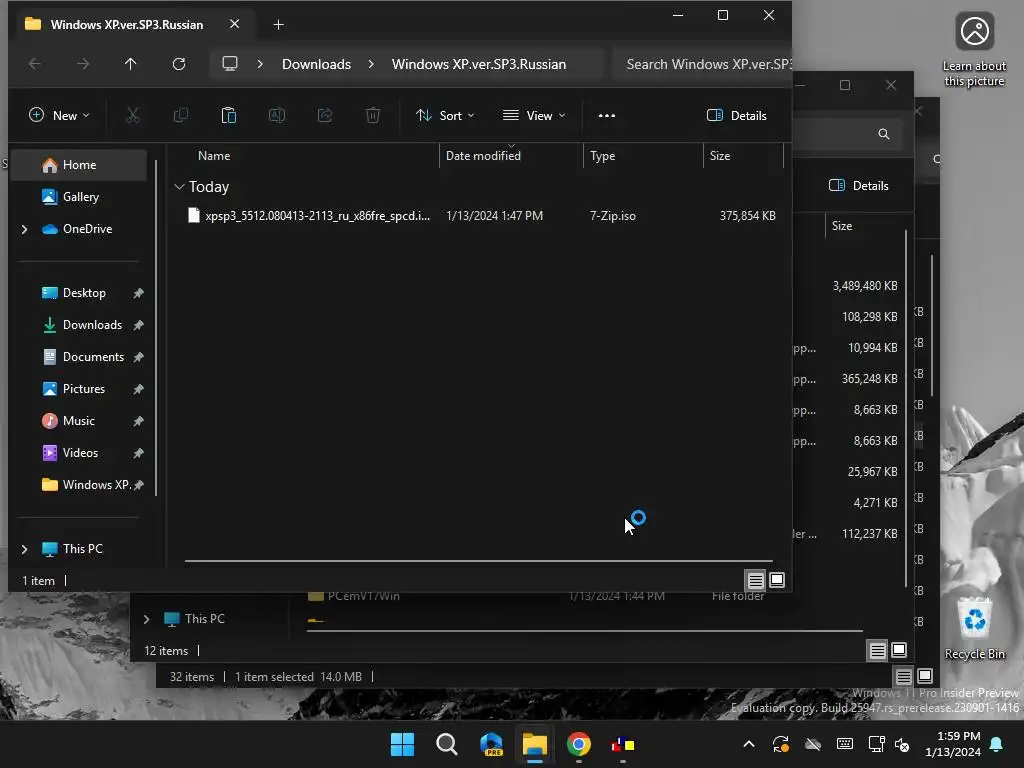This screenshot has height=768, width=1024.
Task: Show hidden system tray icons chevron
Action: (749, 744)
